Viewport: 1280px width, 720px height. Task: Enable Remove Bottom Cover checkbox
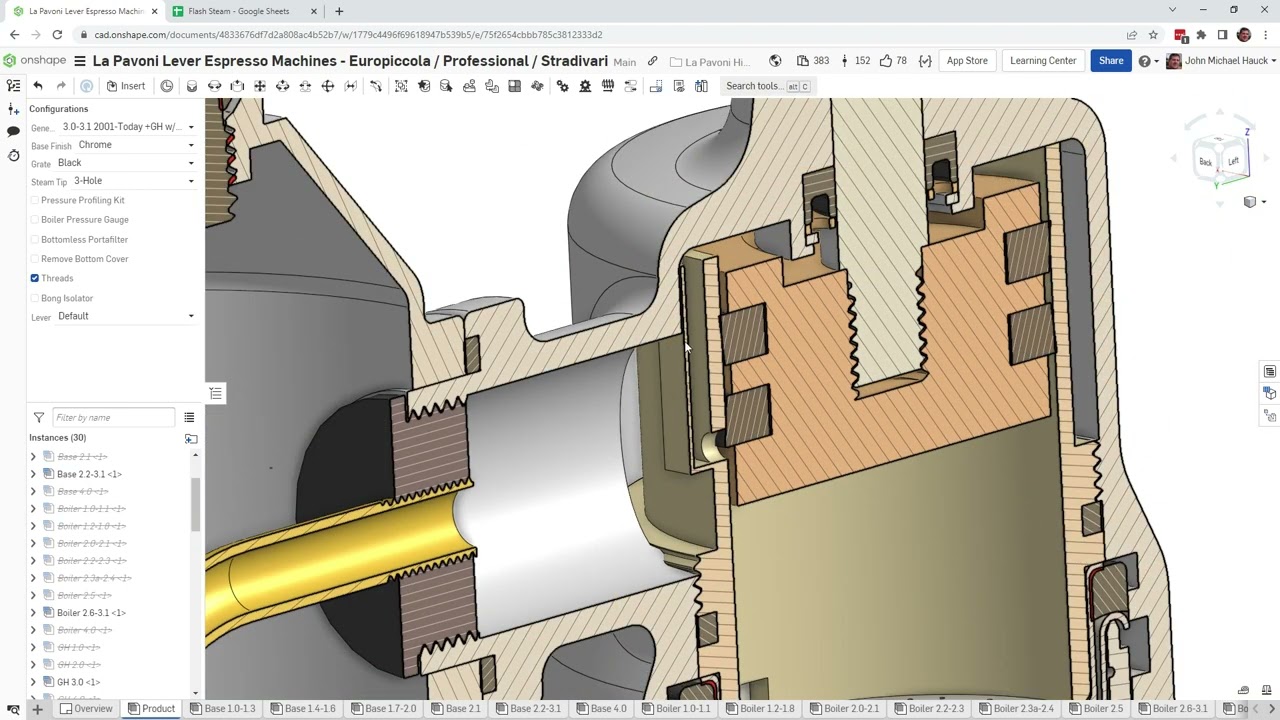click(35, 259)
